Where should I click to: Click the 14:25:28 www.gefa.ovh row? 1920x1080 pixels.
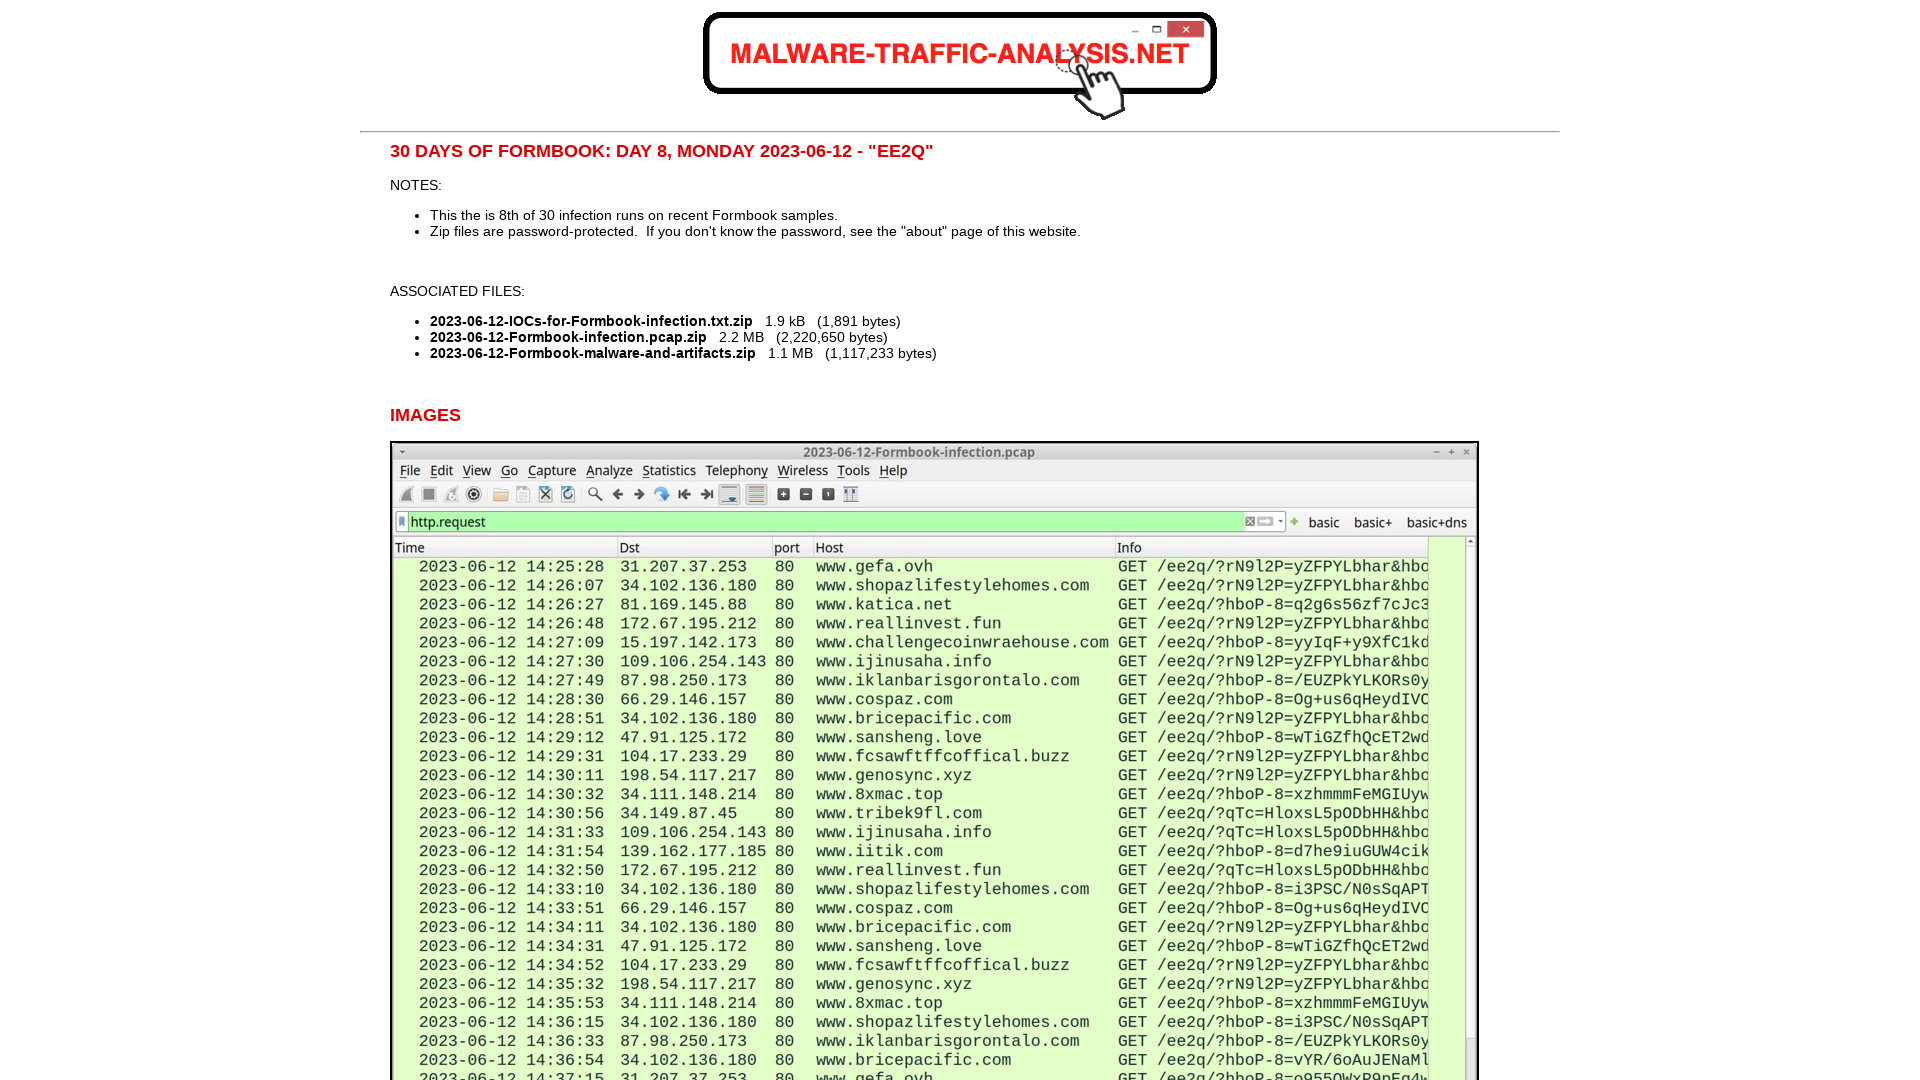click(911, 567)
